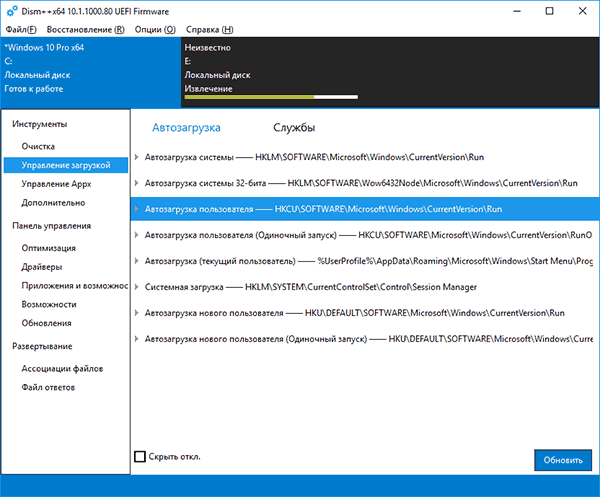The height and width of the screenshot is (497, 600).
Task: Expand 'Автозагрузка системы 32-бита' entry arrow
Action: click(x=136, y=183)
